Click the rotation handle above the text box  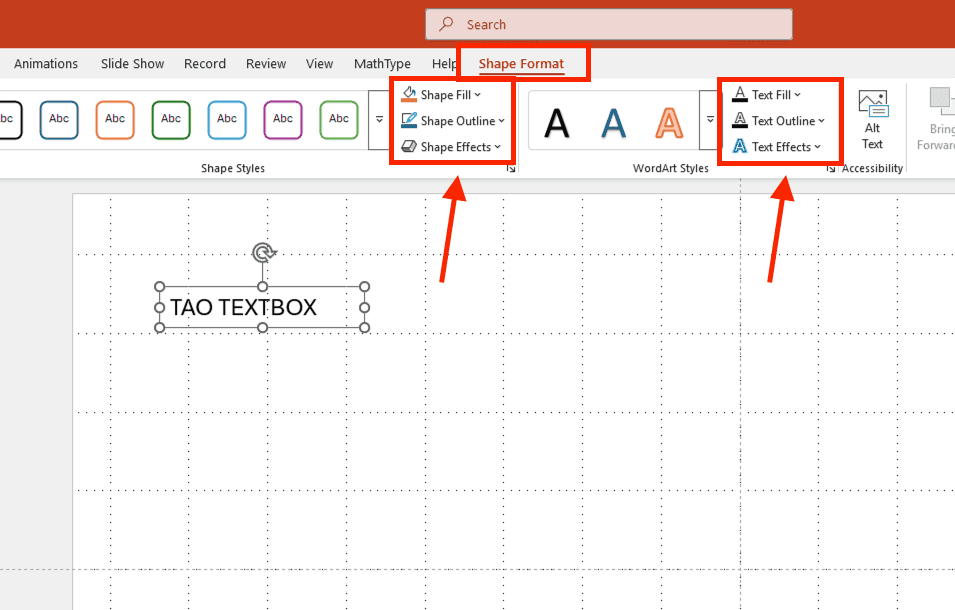tap(264, 252)
